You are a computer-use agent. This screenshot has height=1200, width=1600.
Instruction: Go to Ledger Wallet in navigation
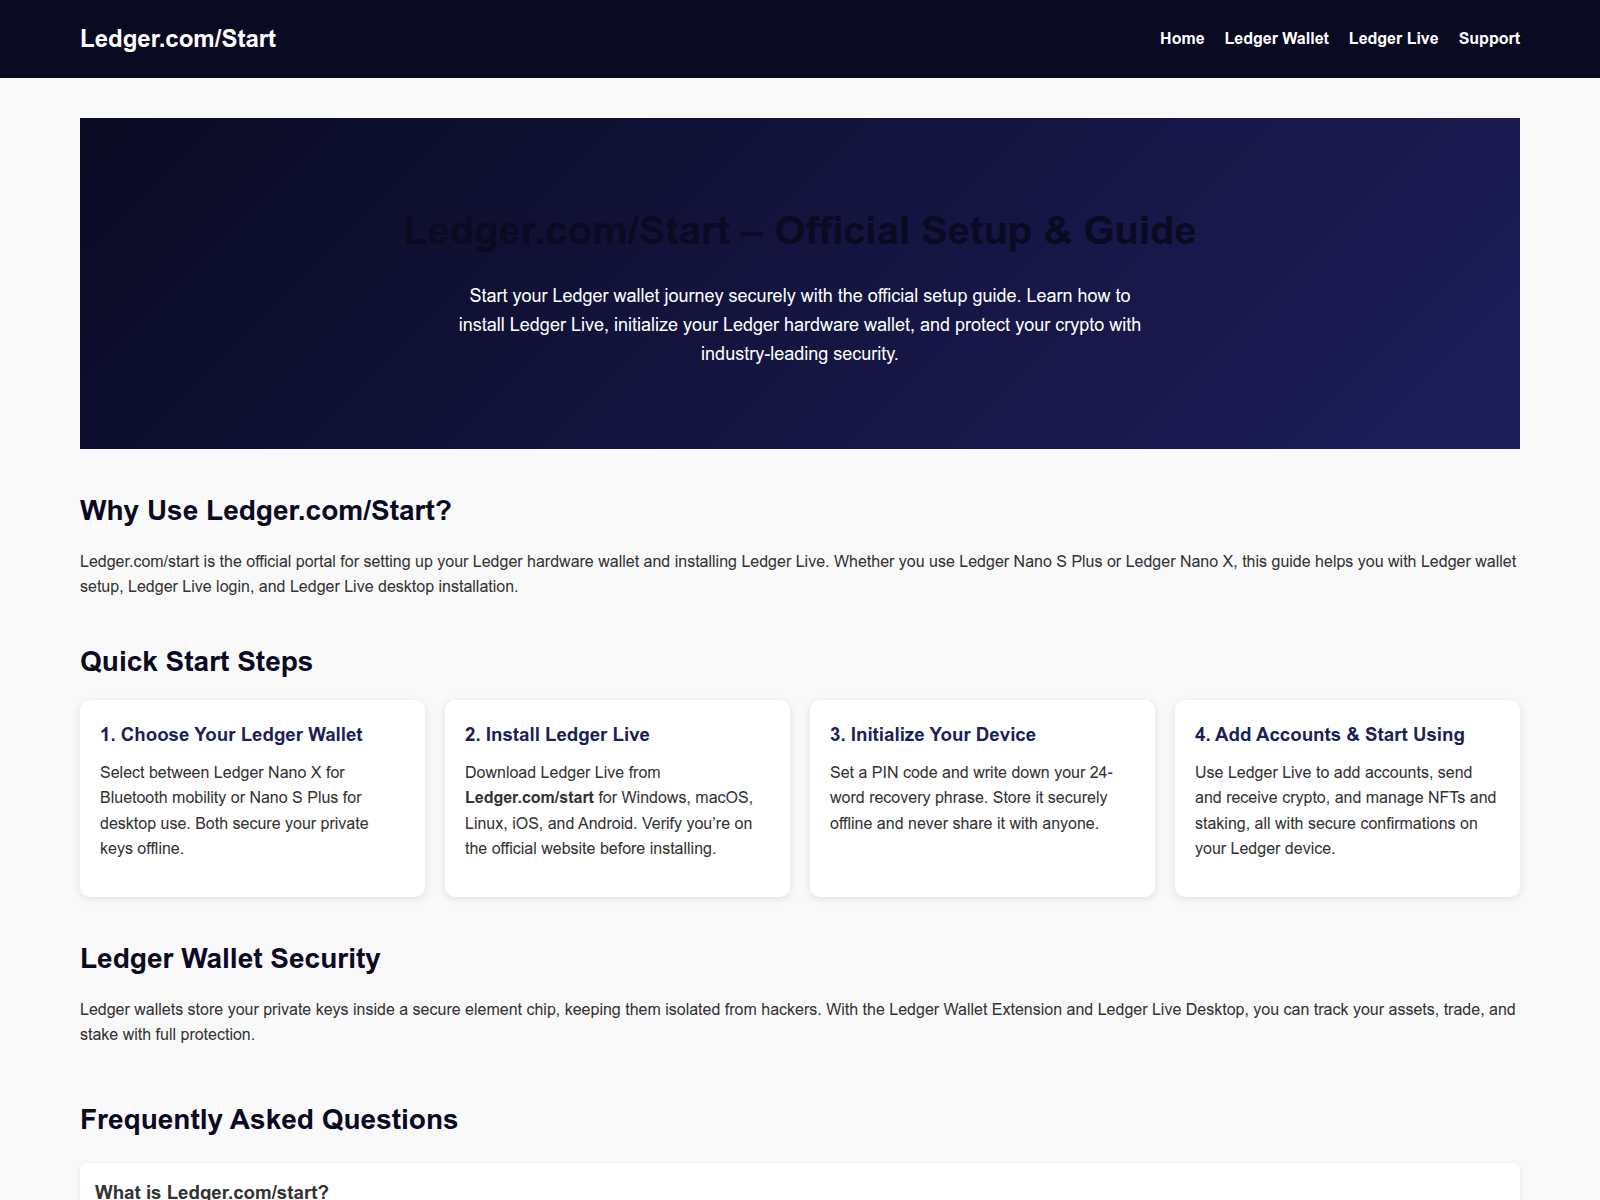point(1276,39)
